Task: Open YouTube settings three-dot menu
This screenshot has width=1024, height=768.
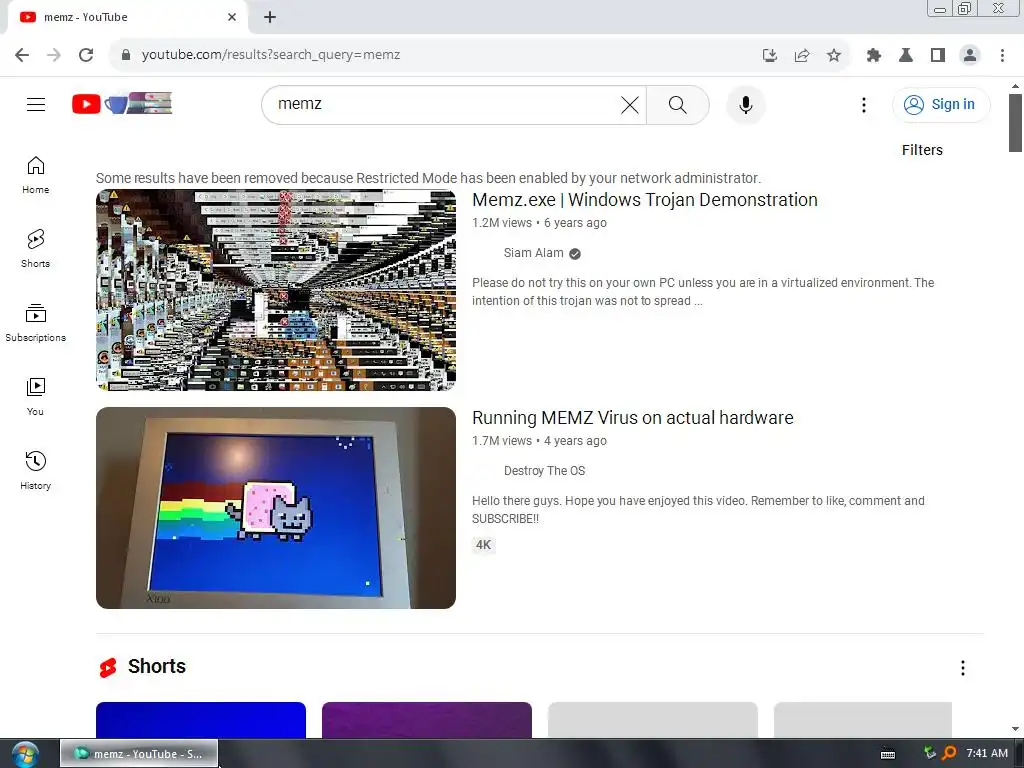Action: 864,104
